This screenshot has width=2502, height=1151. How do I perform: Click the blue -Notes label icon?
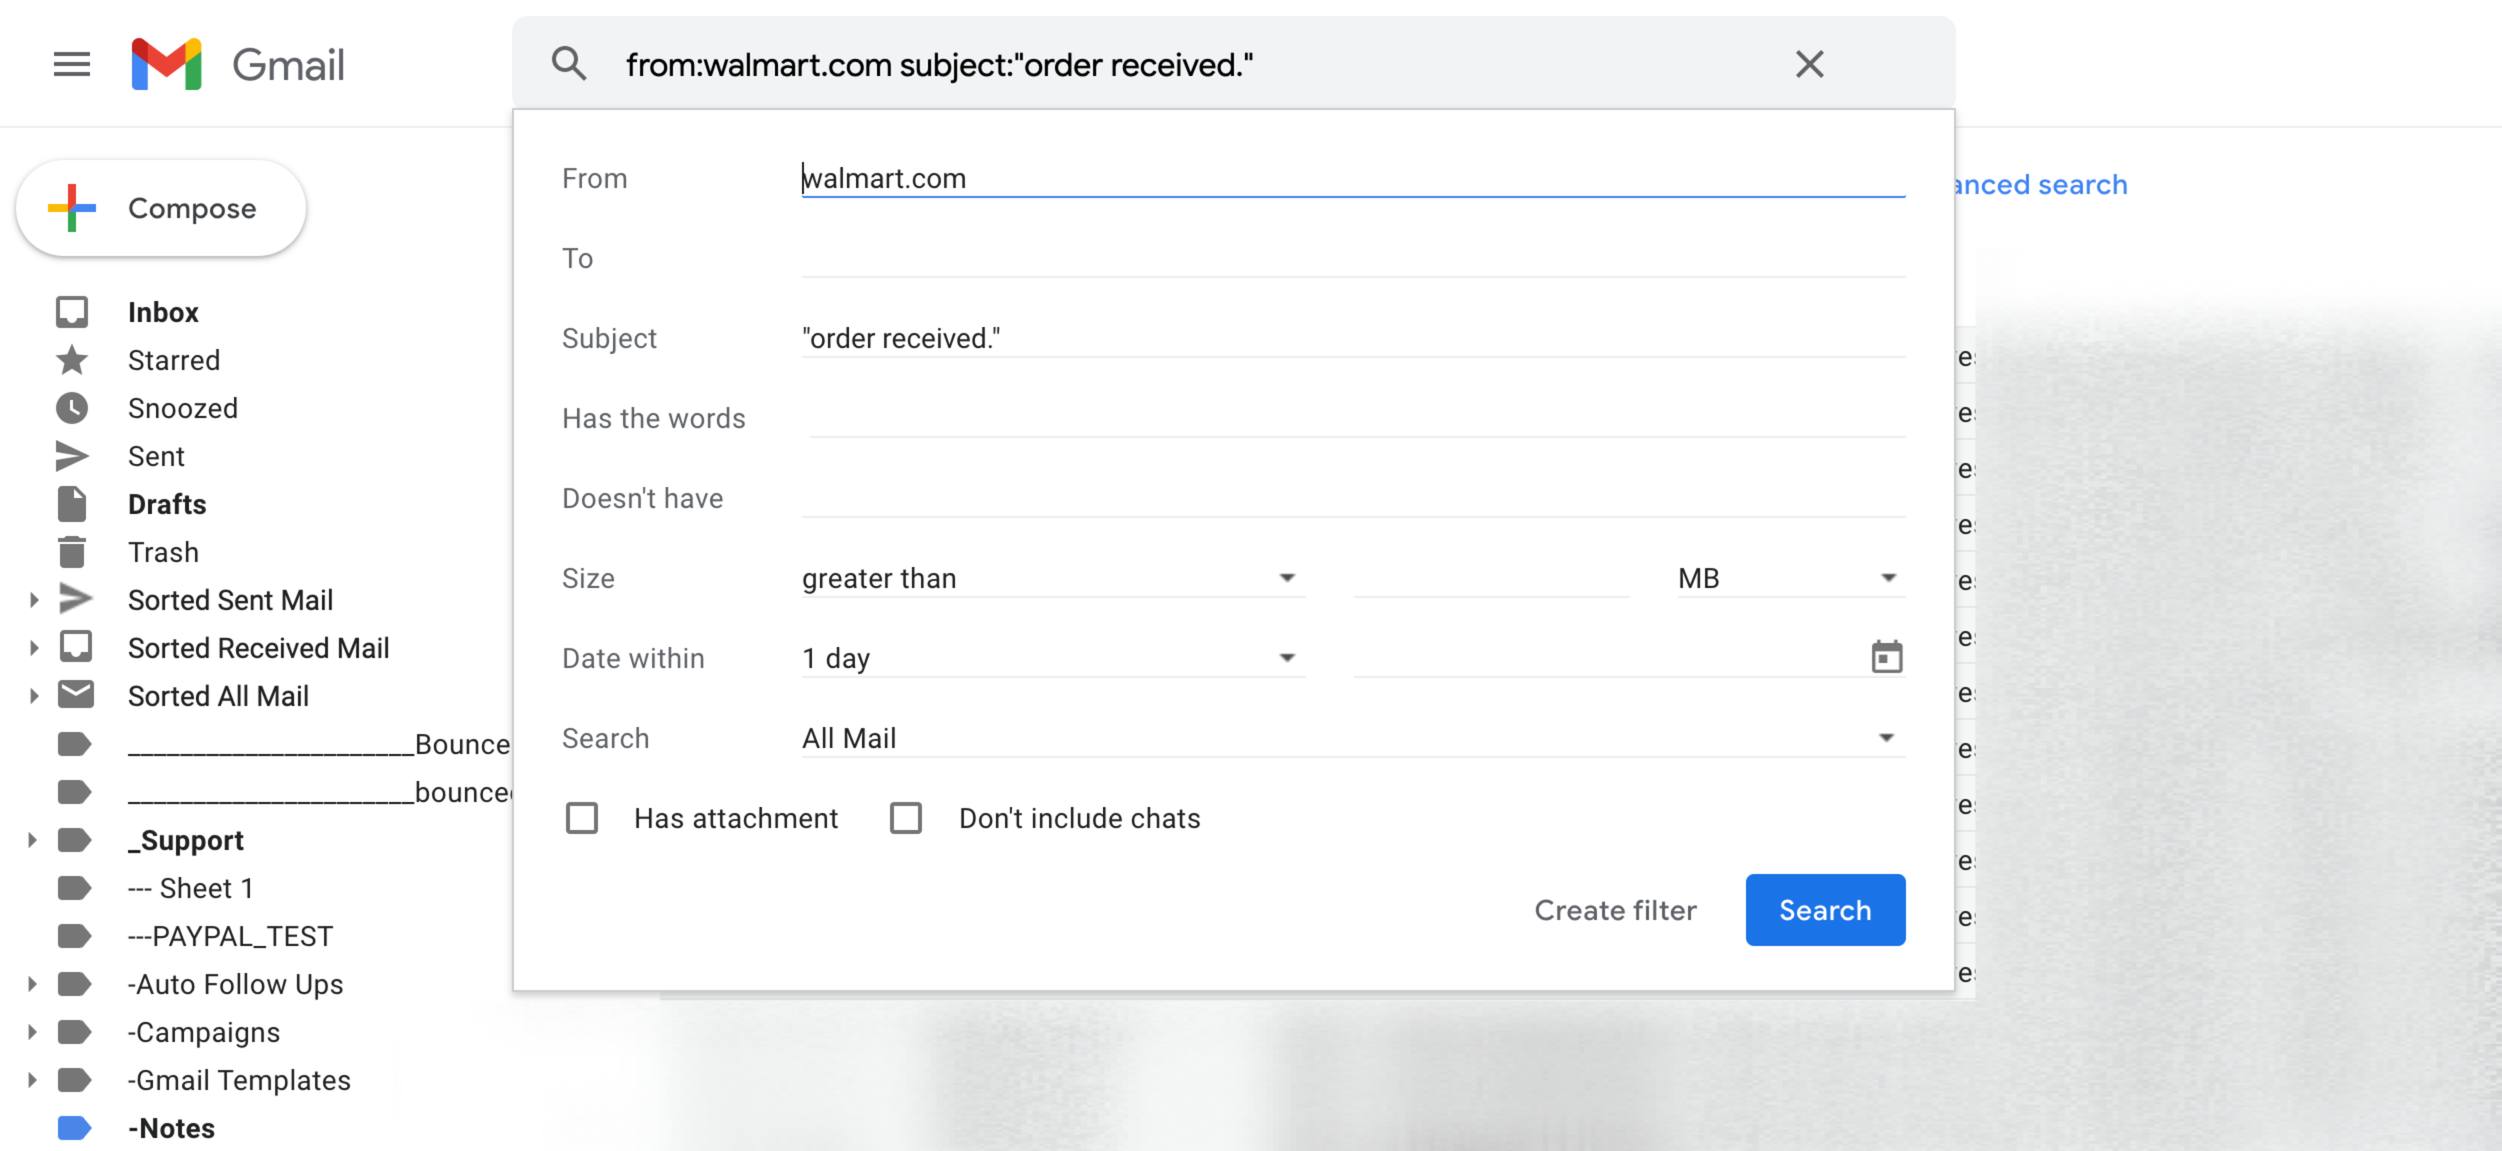(75, 1128)
